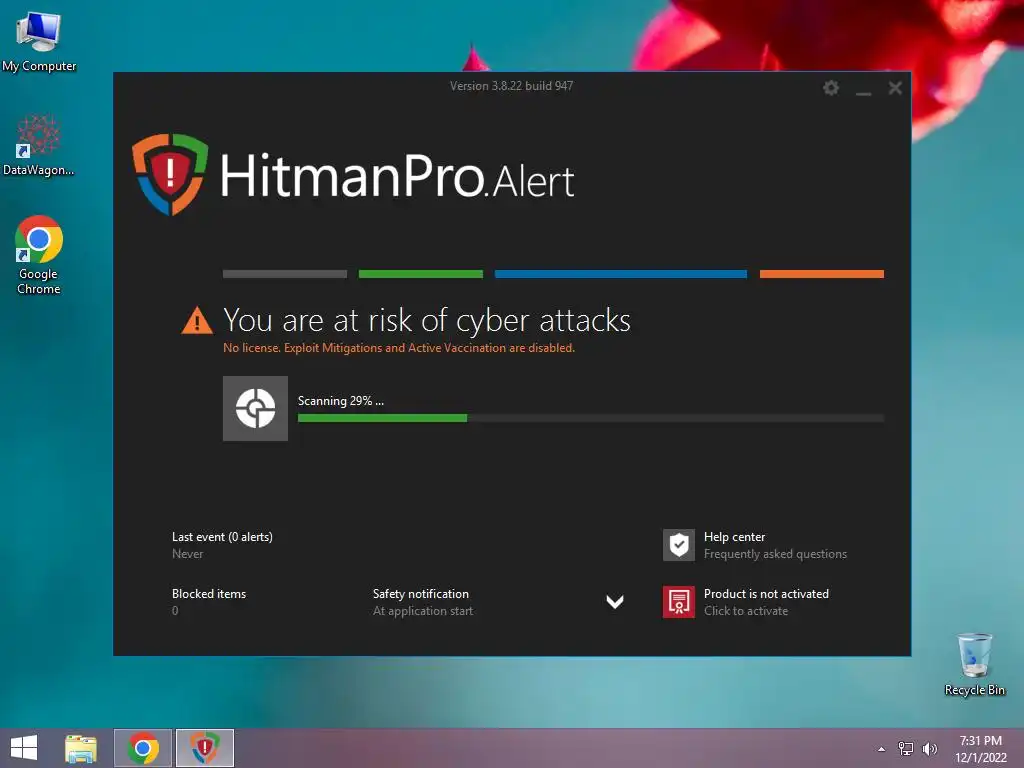Open the network tray icon

click(x=906, y=749)
